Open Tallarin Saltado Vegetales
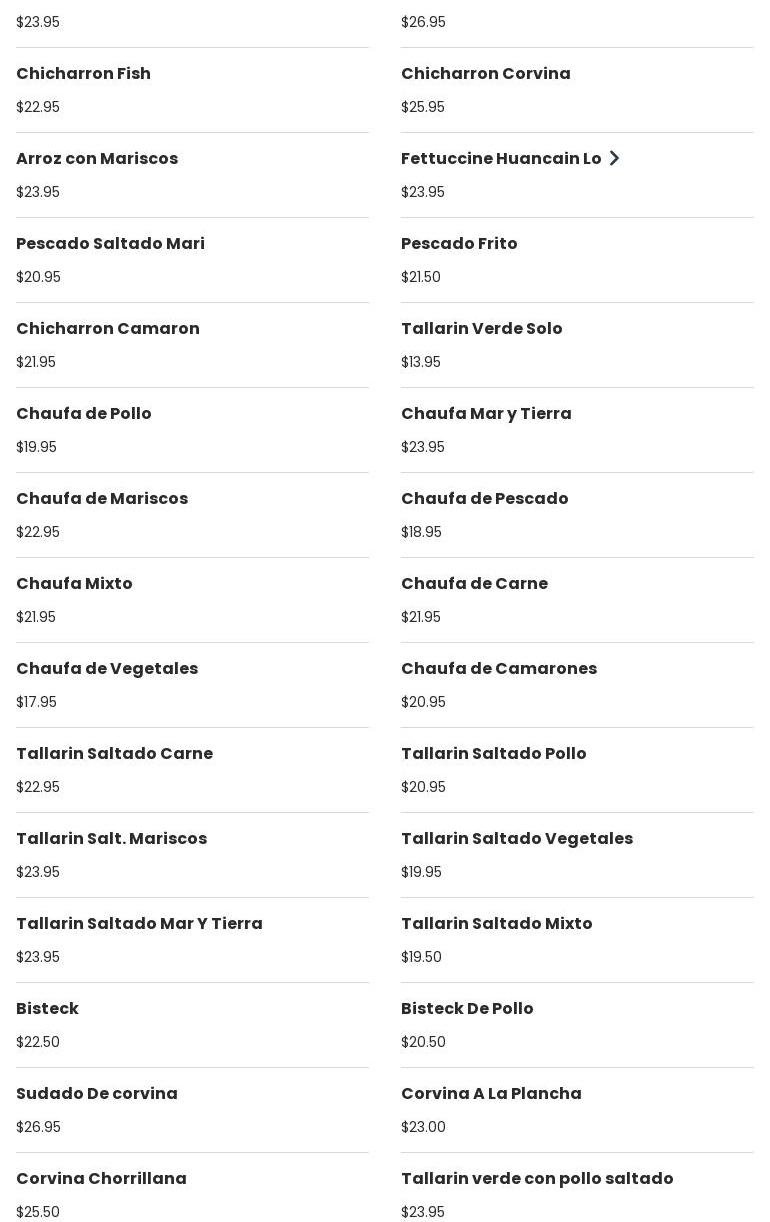The height and width of the screenshot is (1222, 770). [x=517, y=839]
